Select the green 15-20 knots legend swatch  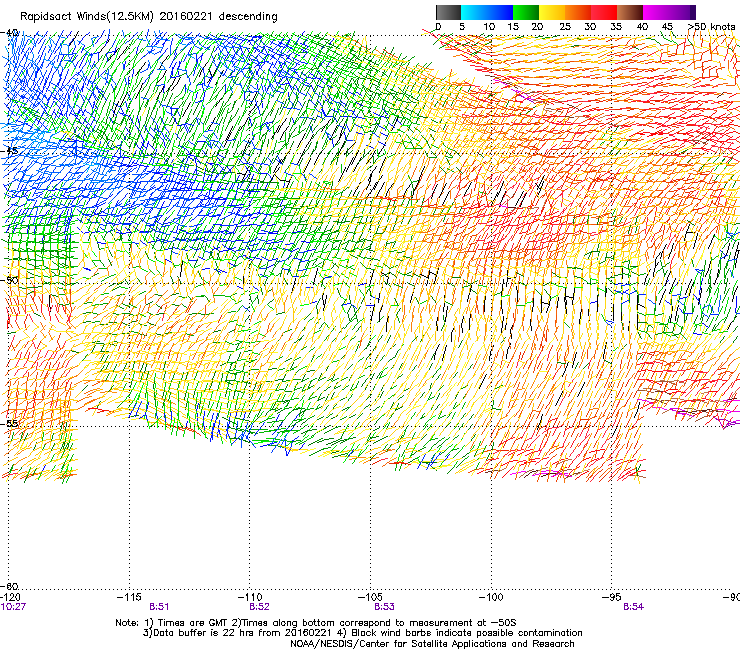pyautogui.click(x=526, y=12)
